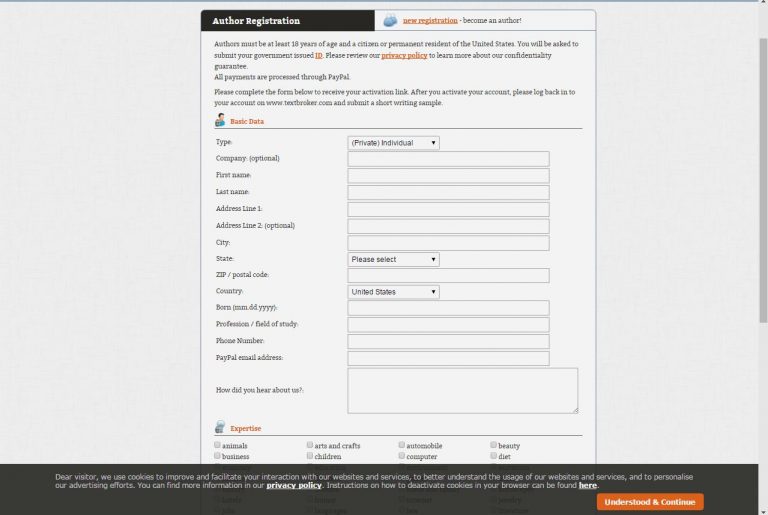Open the 'new registration' link
This screenshot has width=768, height=515.
point(430,20)
